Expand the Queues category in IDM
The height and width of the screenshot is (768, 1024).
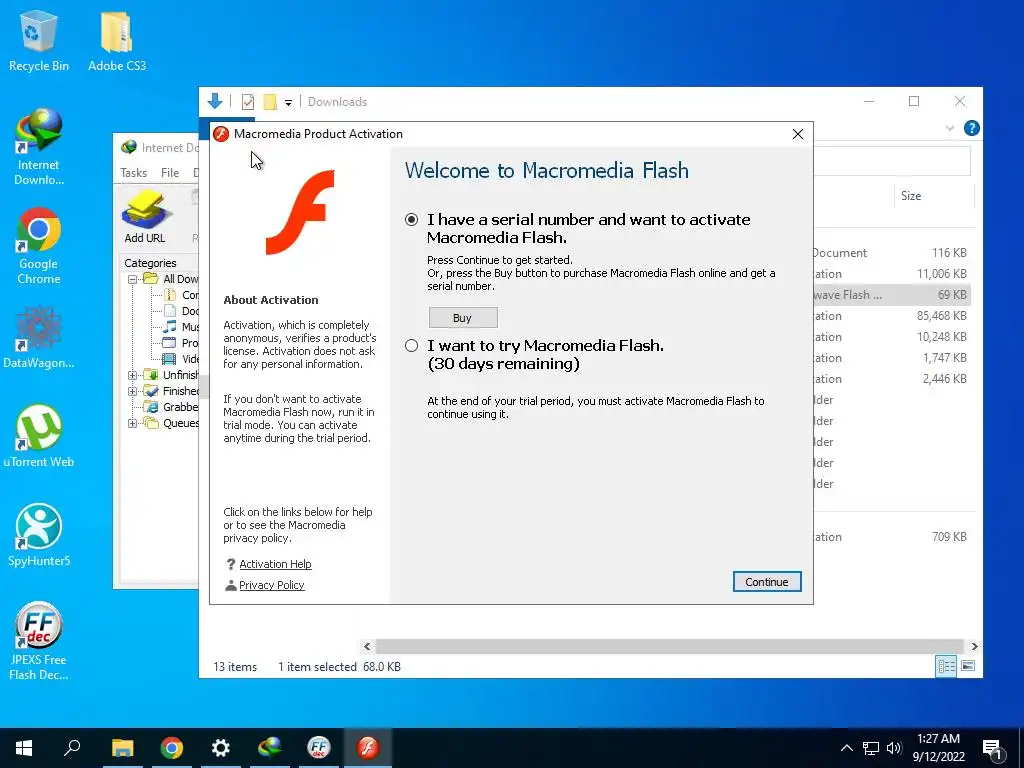coord(132,423)
